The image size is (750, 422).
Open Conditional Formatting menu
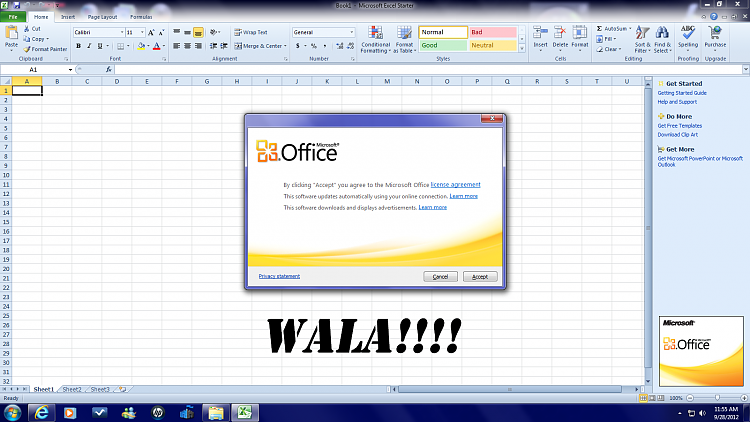point(375,40)
